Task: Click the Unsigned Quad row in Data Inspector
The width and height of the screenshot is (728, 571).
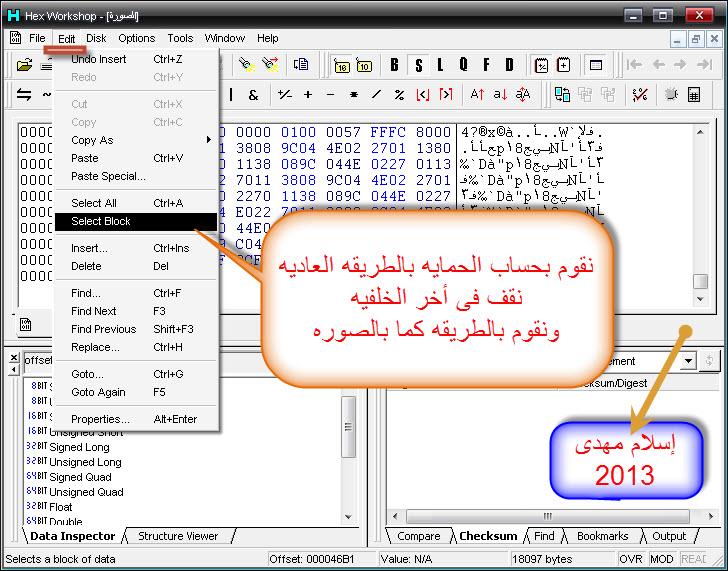Action: pos(75,492)
